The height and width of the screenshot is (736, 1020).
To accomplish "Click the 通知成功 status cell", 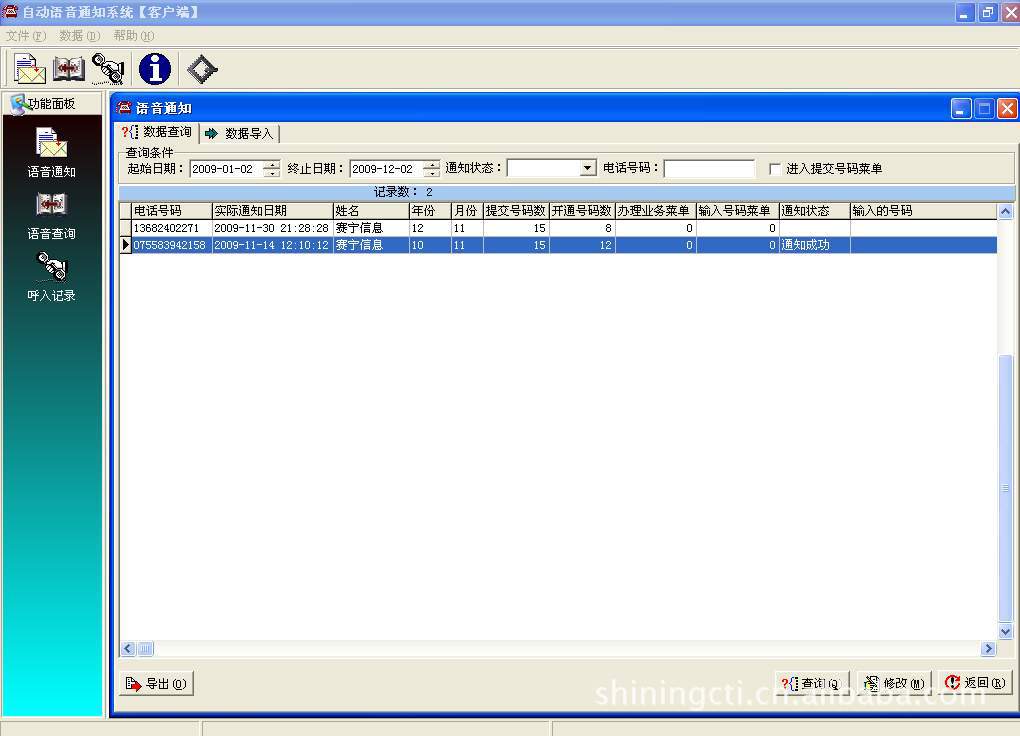I will 814,245.
